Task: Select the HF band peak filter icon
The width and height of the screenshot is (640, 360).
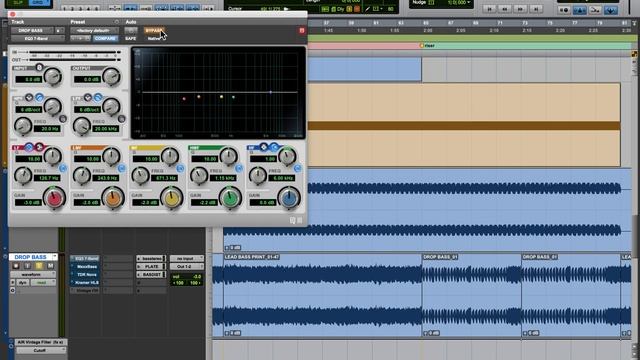Action: click(x=264, y=147)
